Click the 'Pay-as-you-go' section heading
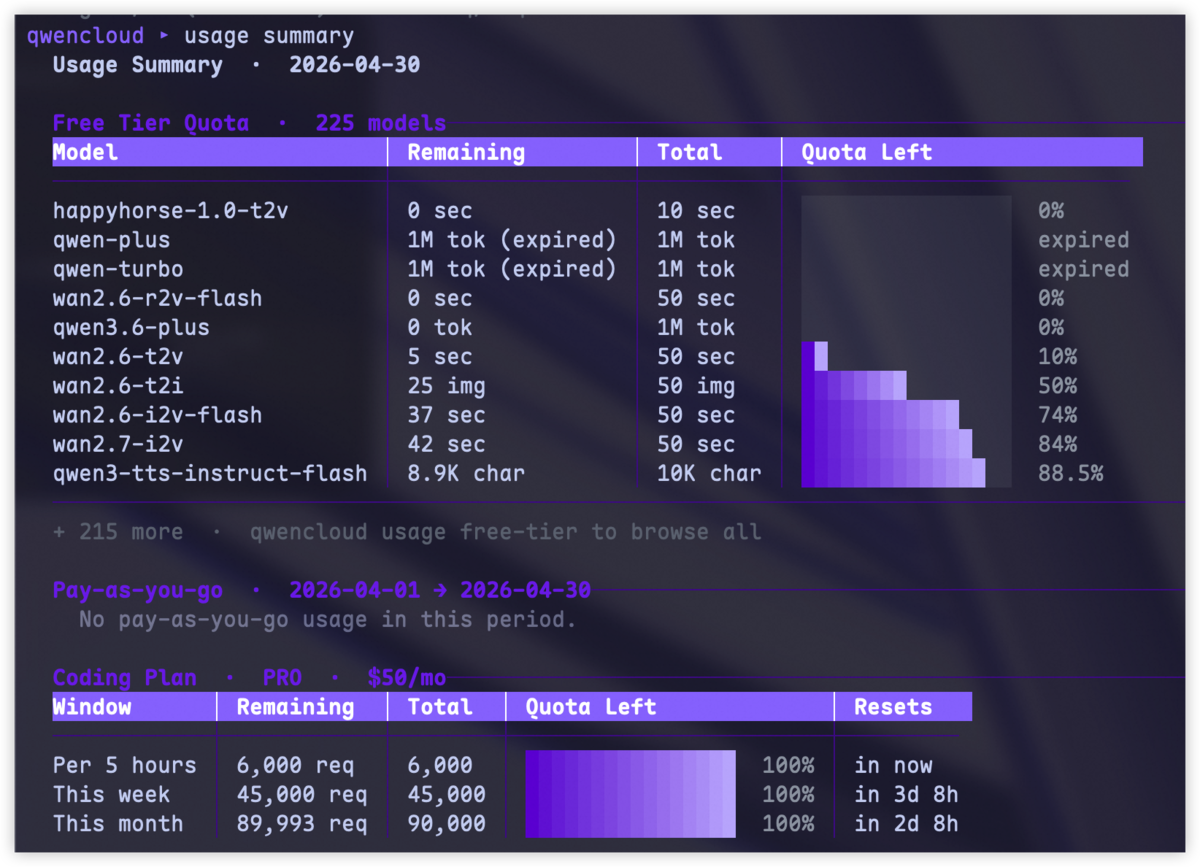 (x=138, y=590)
